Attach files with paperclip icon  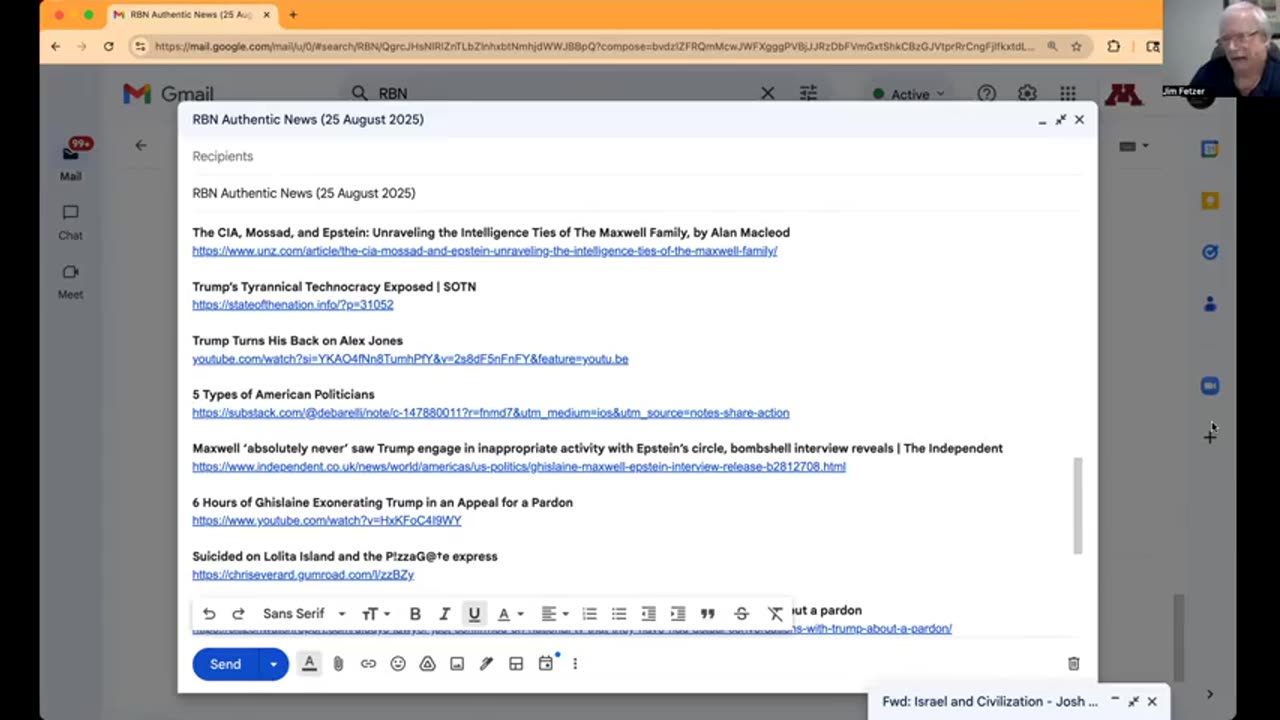[x=338, y=664]
